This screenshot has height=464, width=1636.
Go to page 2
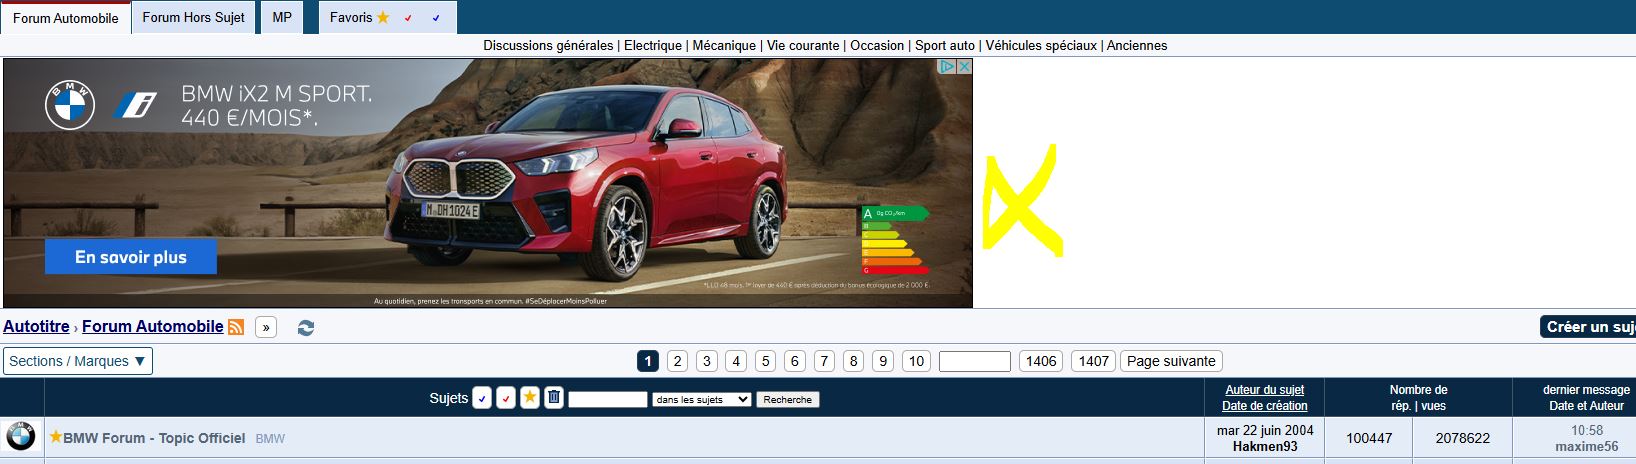click(677, 361)
